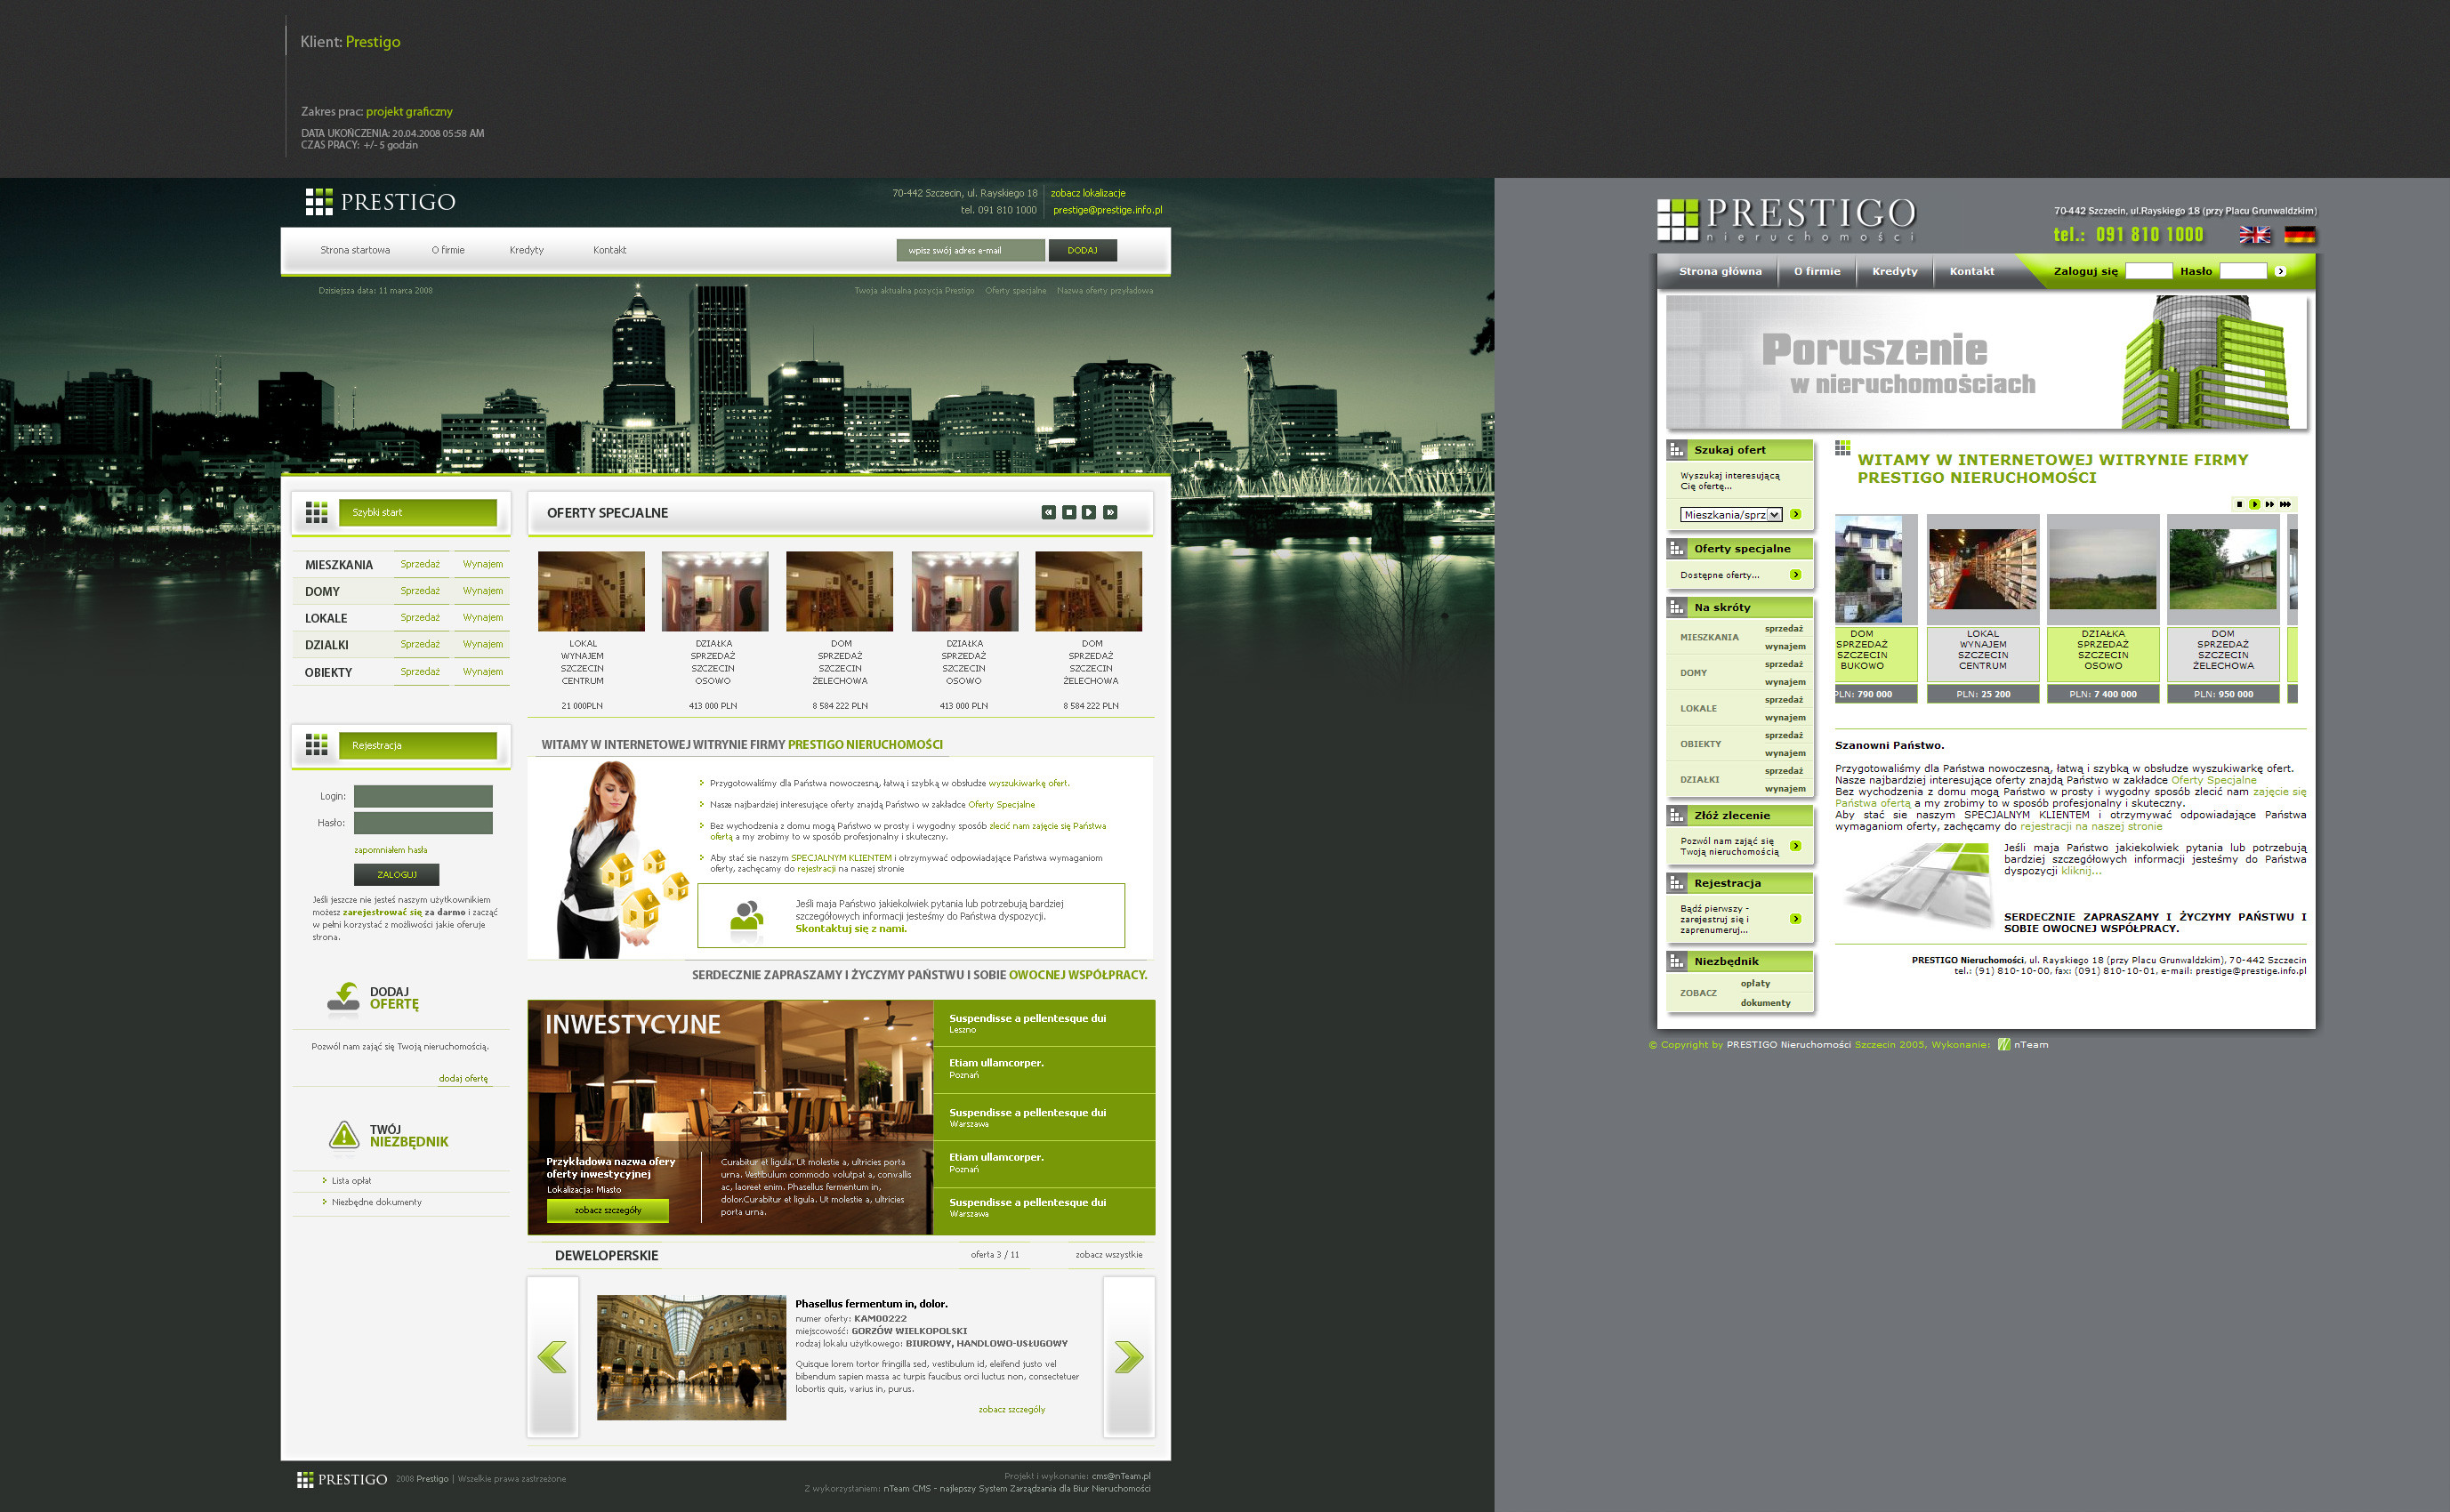Screen dimensions: 2450x1512
Task: Go to the next DEWELOPERSKIE offer with the right green arrow
Action: 1128,1357
